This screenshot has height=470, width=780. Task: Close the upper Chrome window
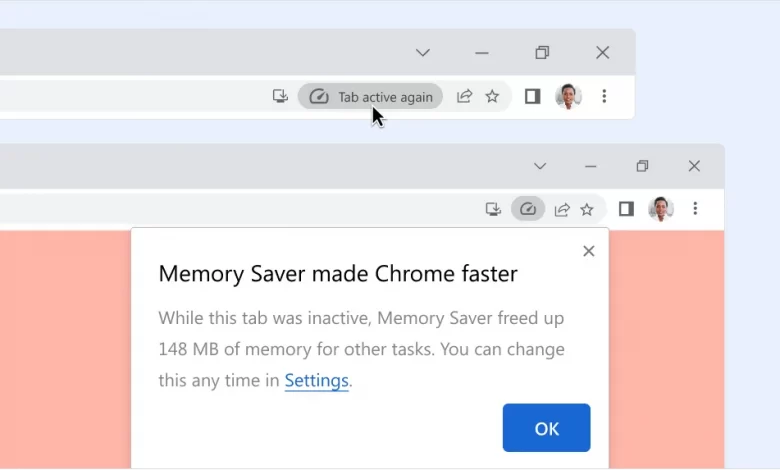[x=602, y=53]
